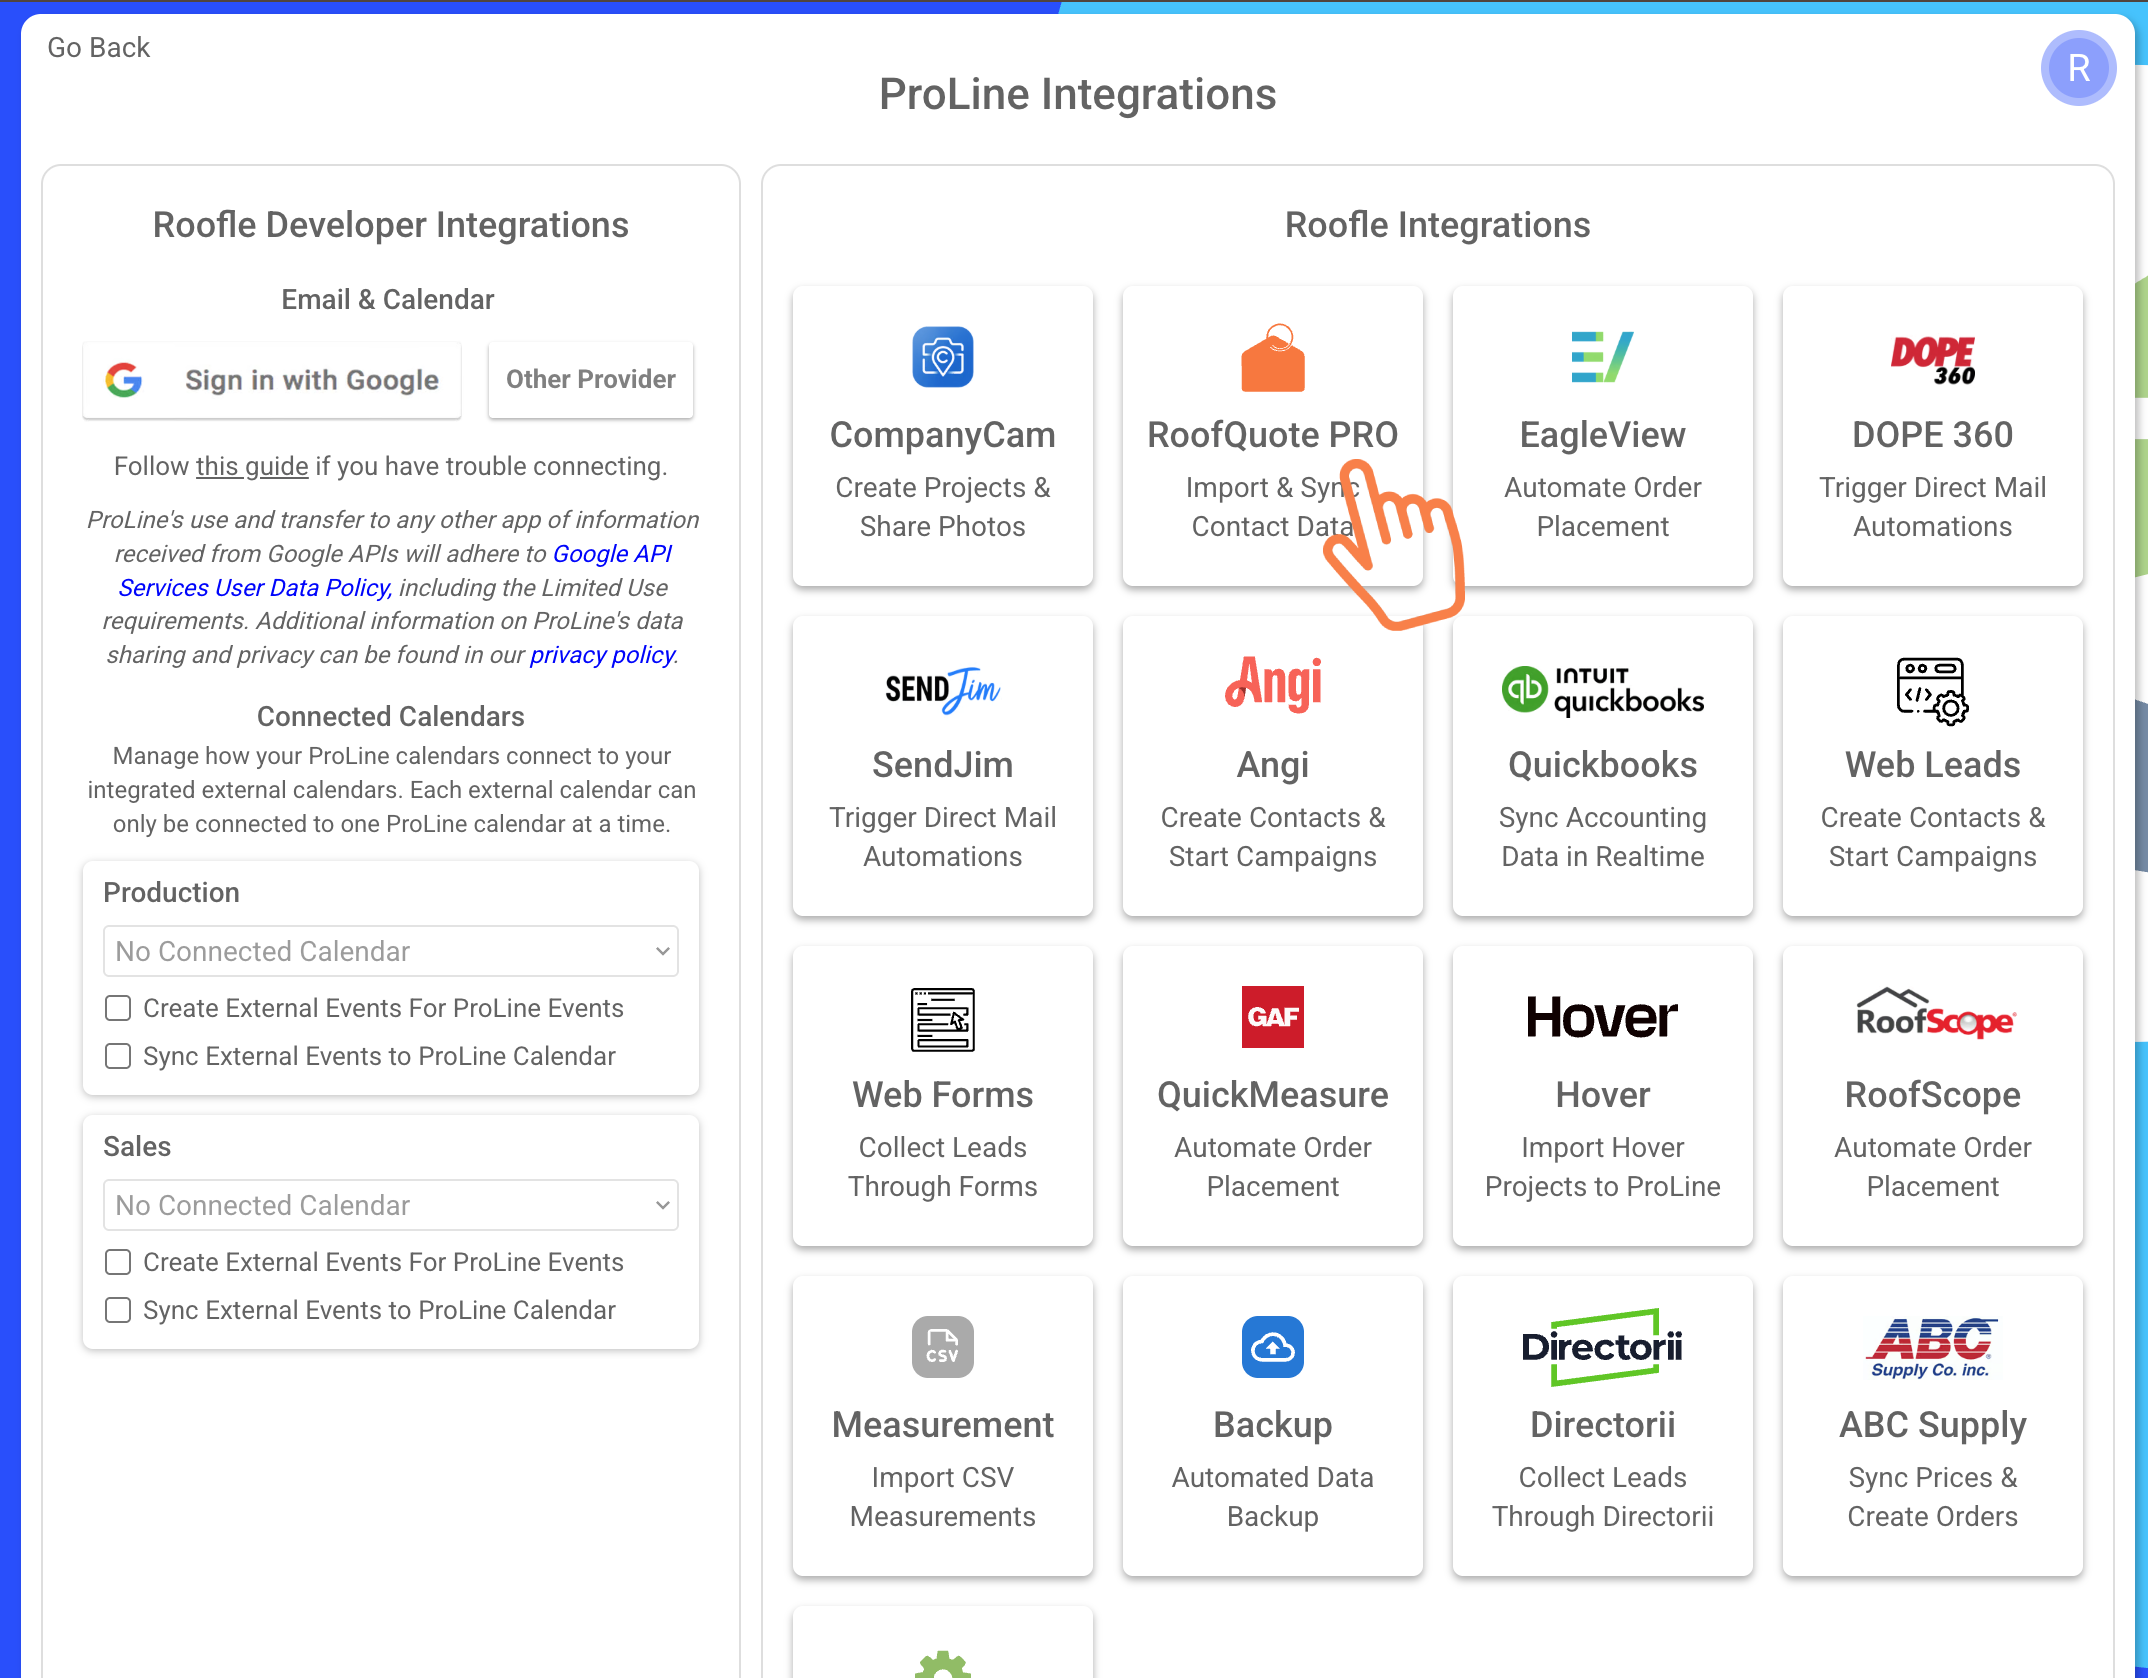
Task: Open the RoofScope logo
Action: coord(1935,1013)
